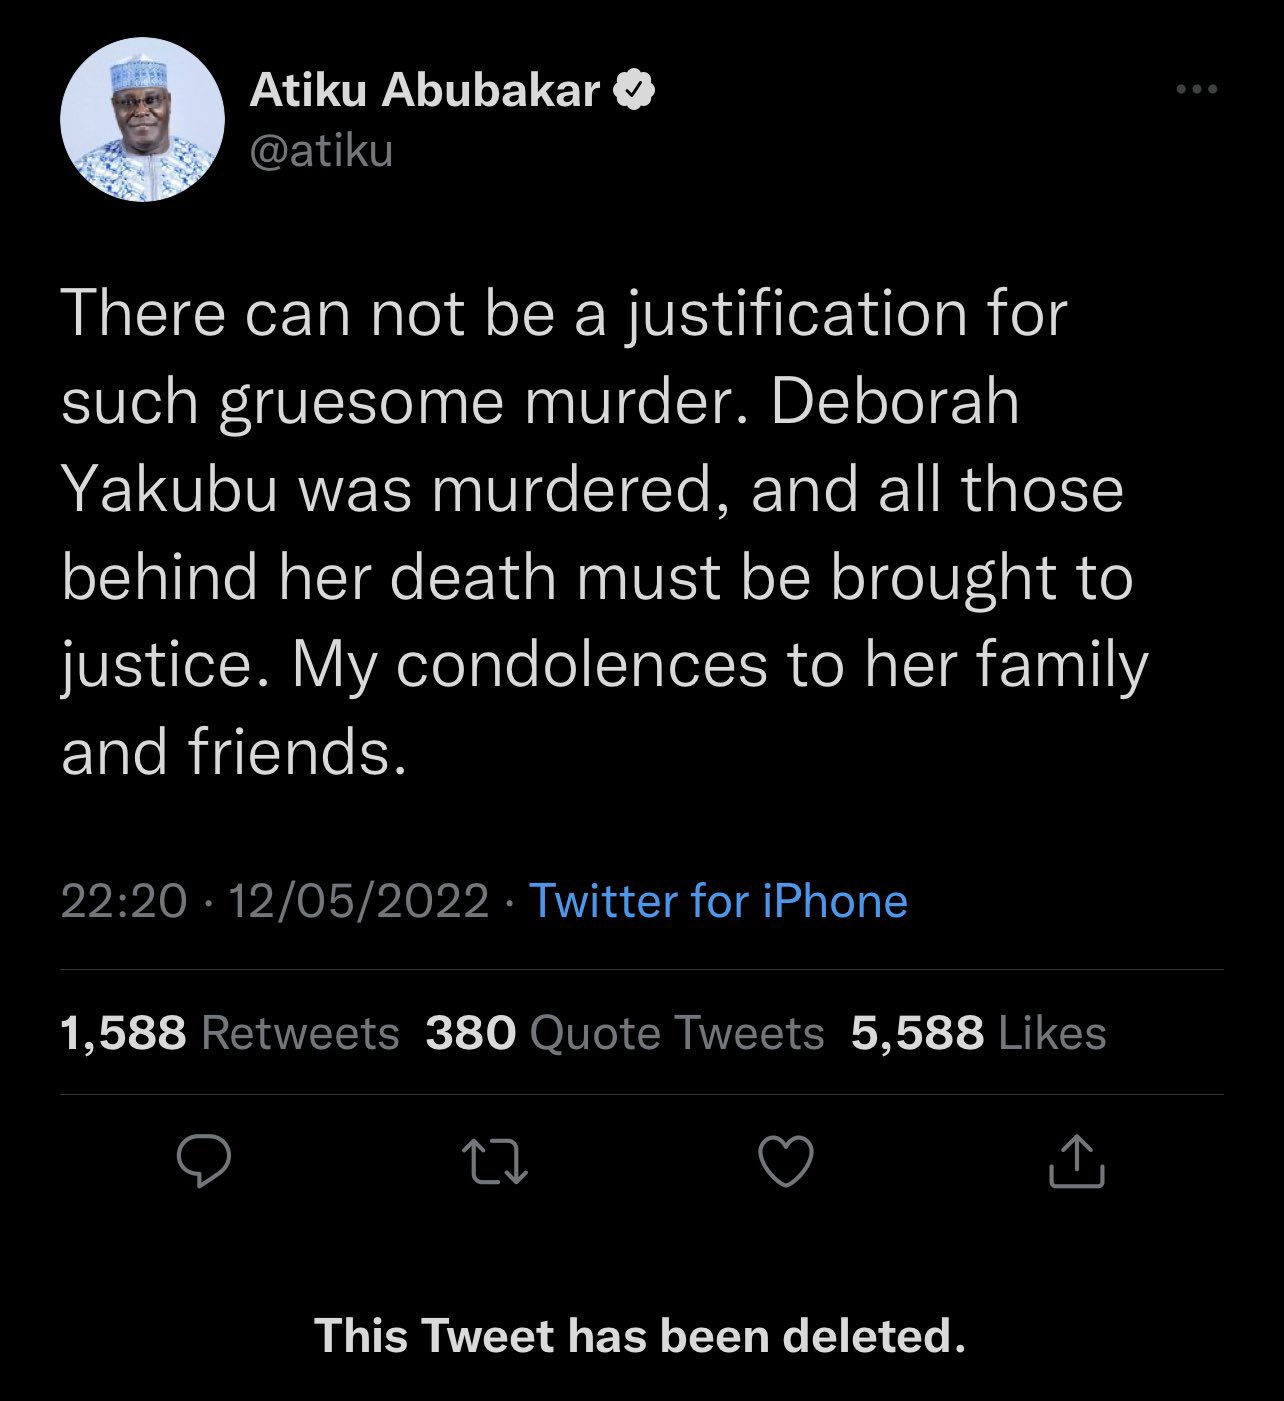Open the Atiku Abubakar display name

[424, 91]
